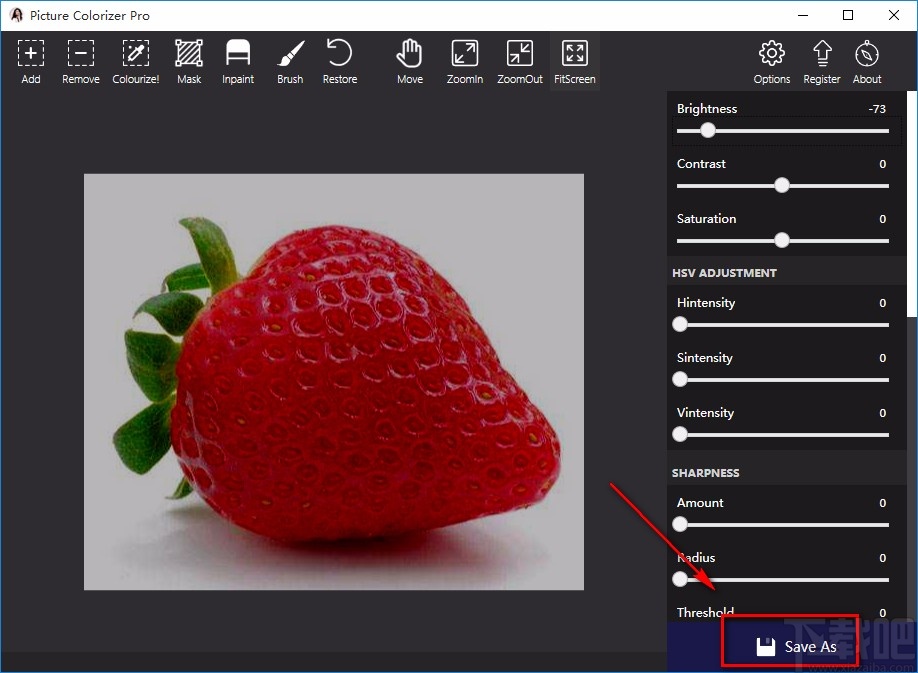
Task: Show the About information
Action: 867,61
